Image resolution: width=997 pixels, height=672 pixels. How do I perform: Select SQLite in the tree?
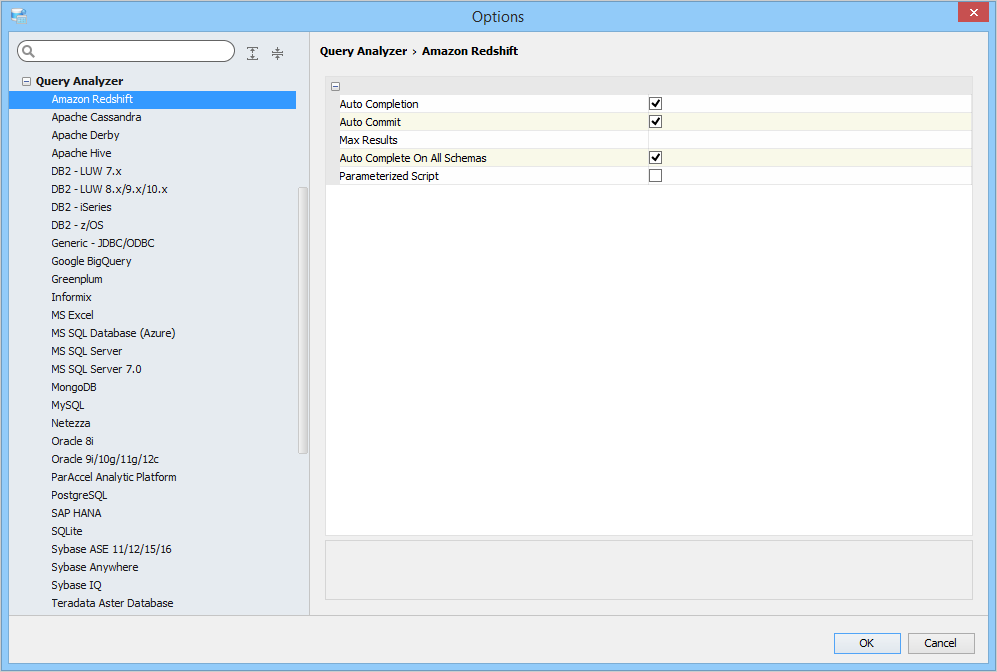coord(67,531)
